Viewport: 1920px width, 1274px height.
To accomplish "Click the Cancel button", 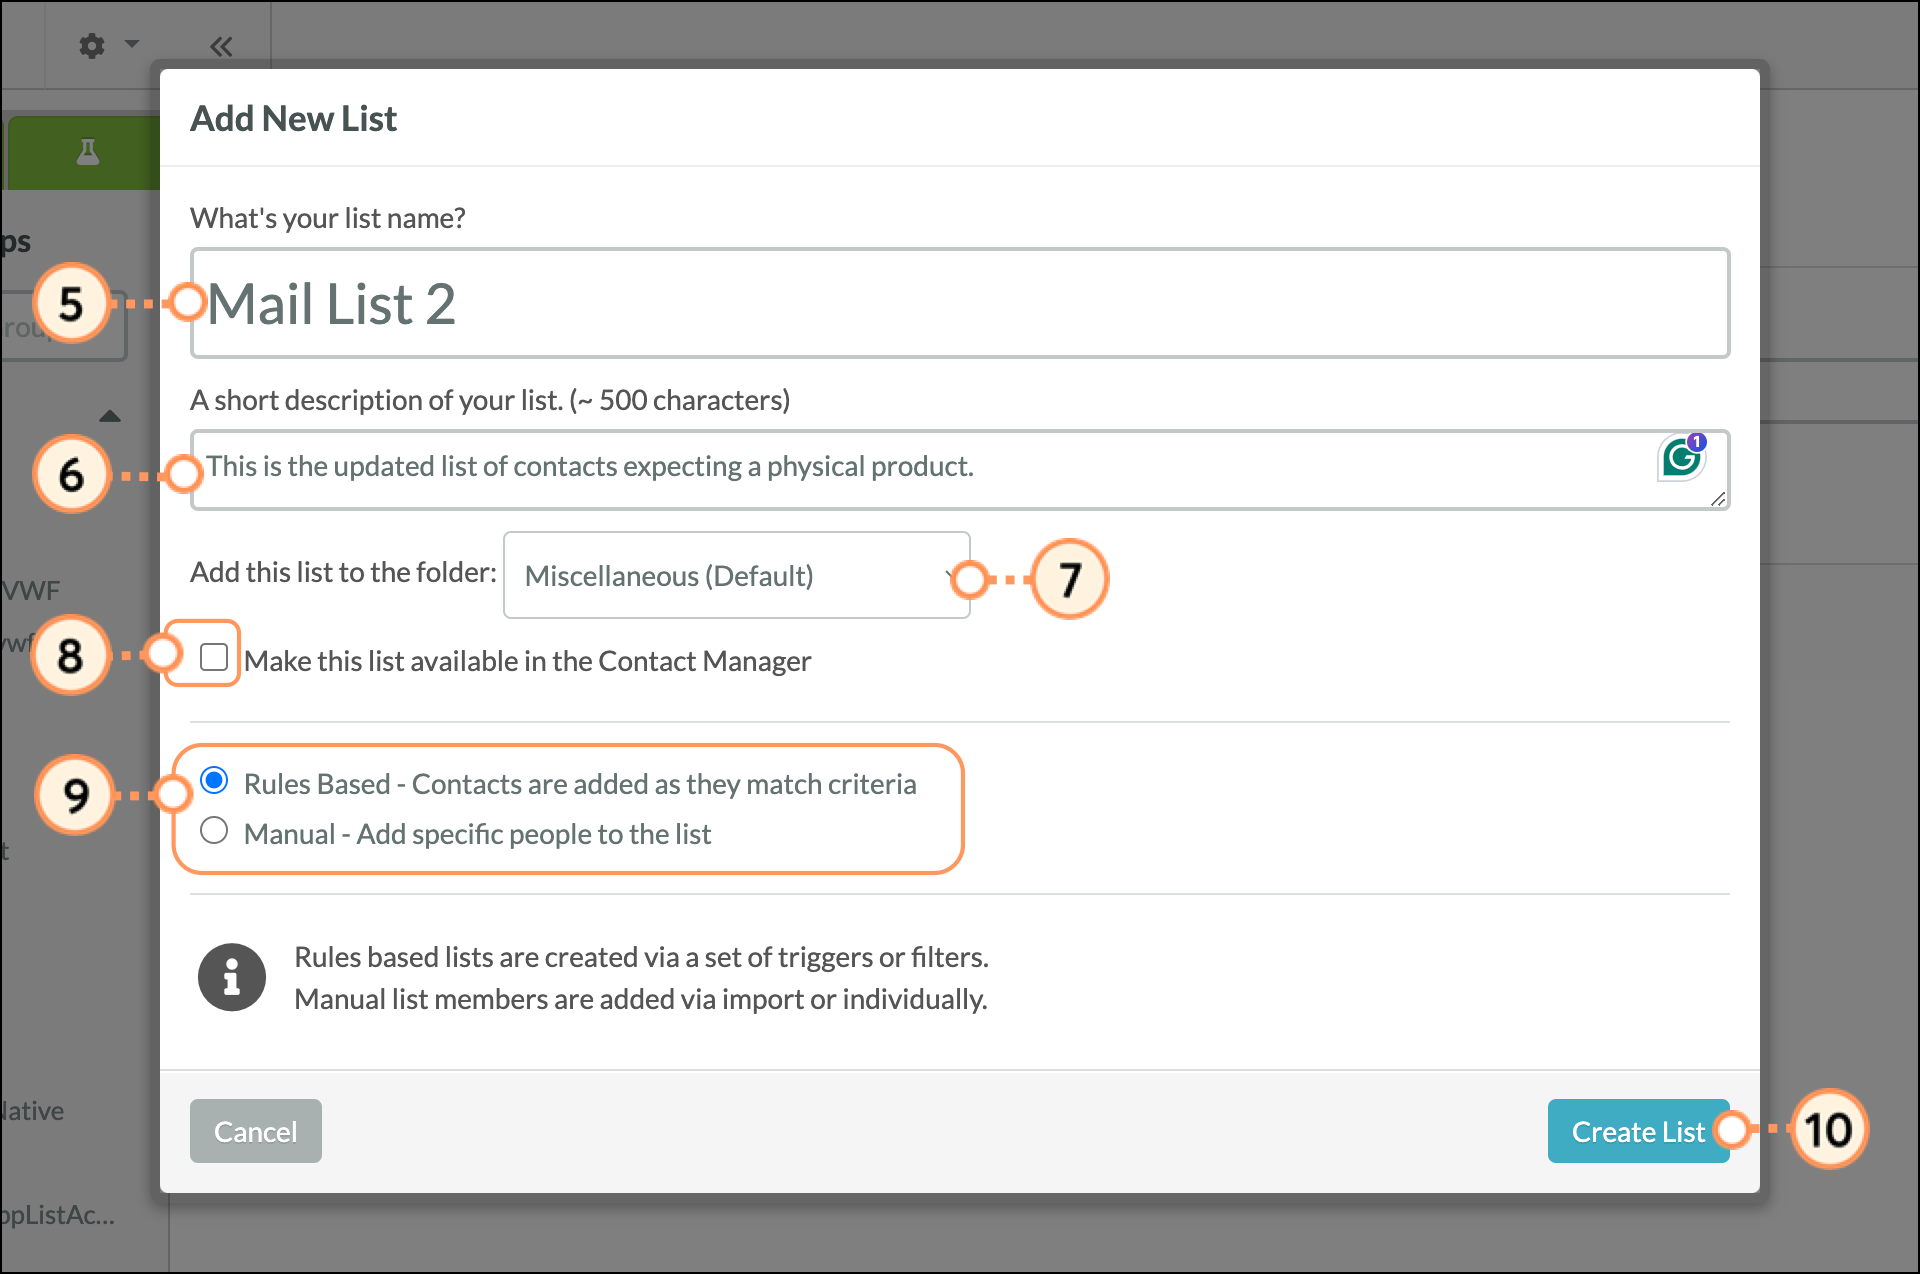I will (255, 1131).
